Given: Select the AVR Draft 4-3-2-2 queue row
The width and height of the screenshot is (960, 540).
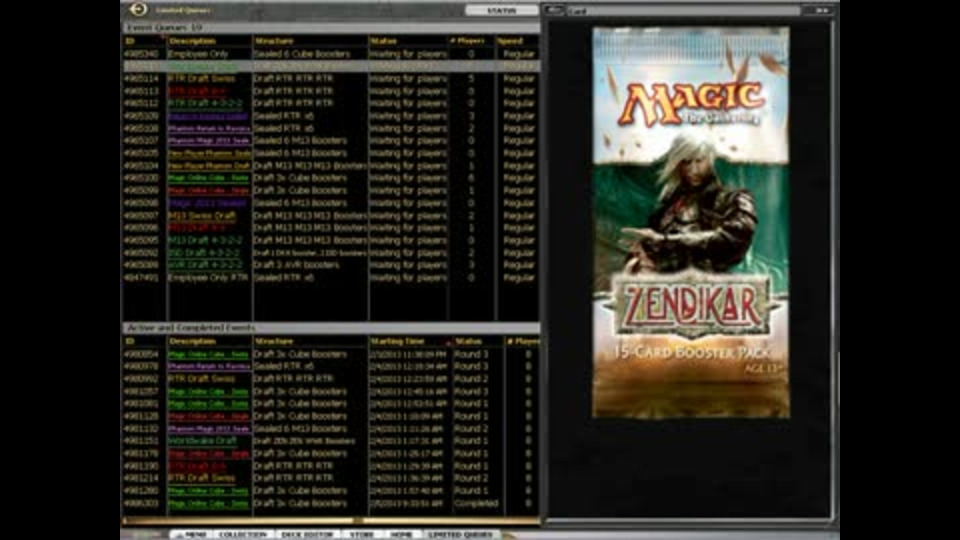Looking at the screenshot, I should tap(331, 265).
